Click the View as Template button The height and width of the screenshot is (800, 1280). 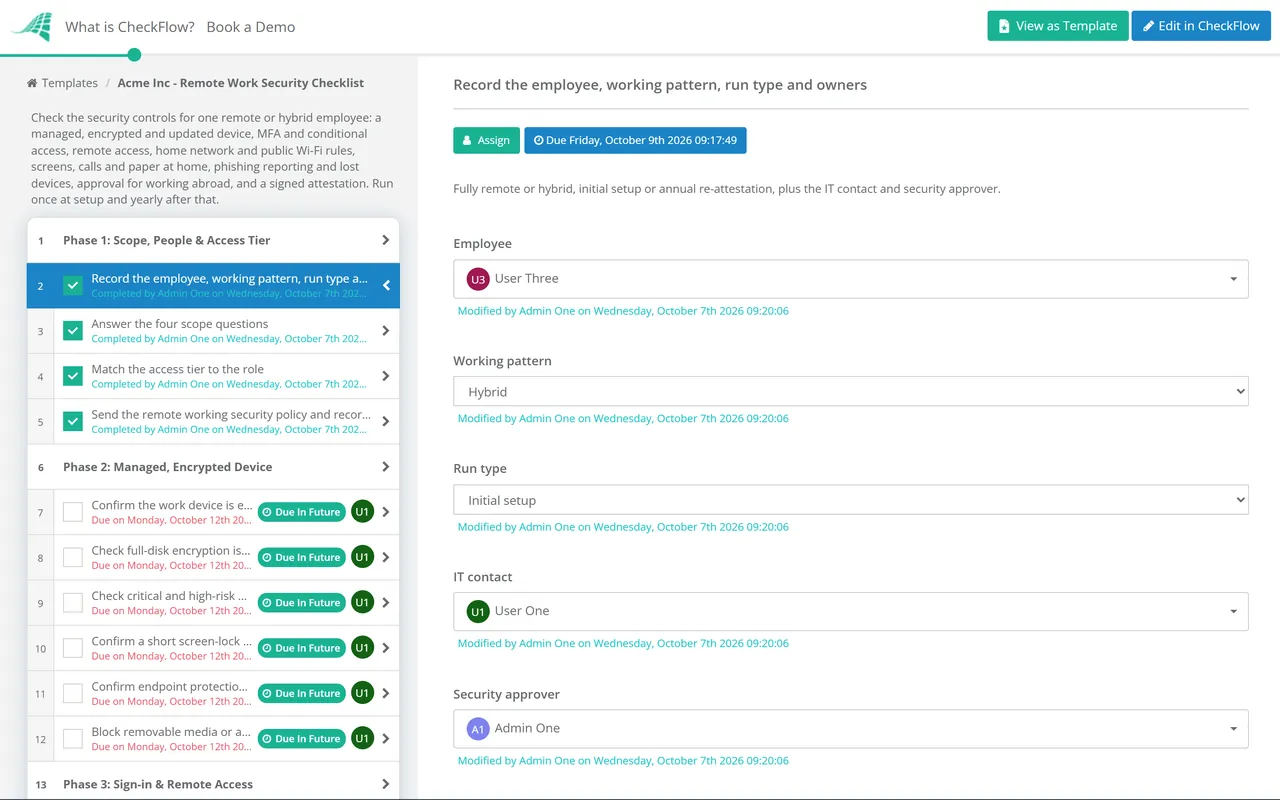pyautogui.click(x=1058, y=26)
